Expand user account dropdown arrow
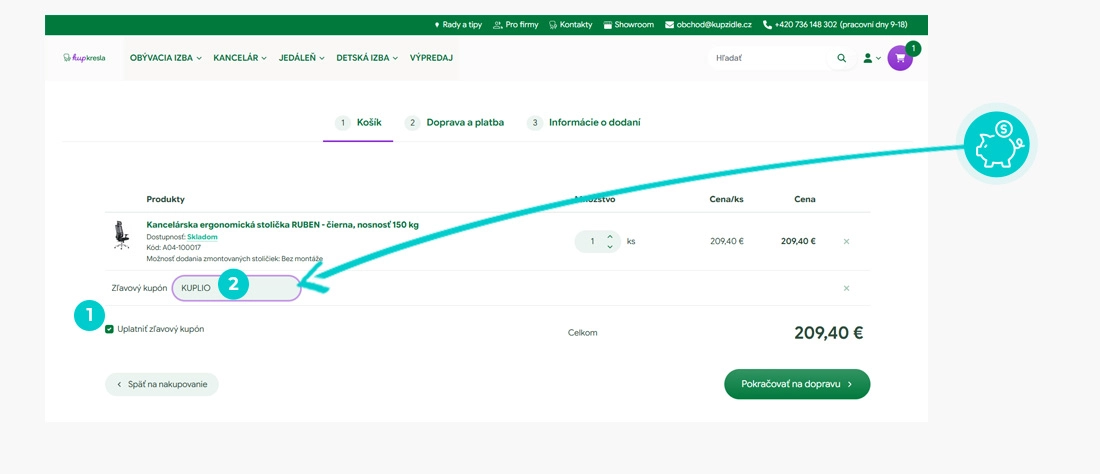Screen dimensions: 1100x474 tap(878, 59)
